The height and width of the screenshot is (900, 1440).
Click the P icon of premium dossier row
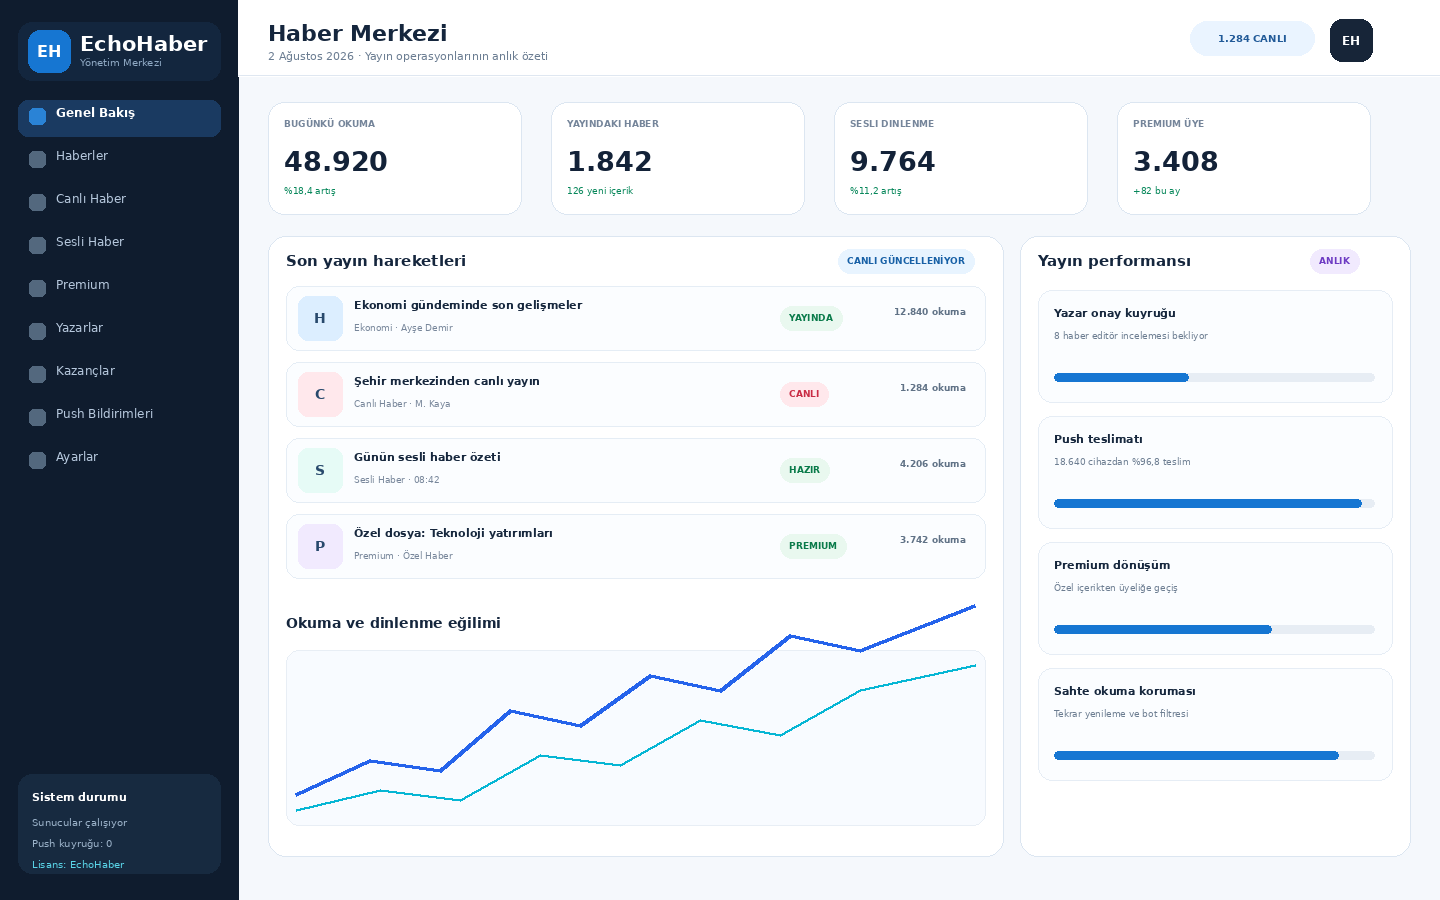tap(320, 546)
